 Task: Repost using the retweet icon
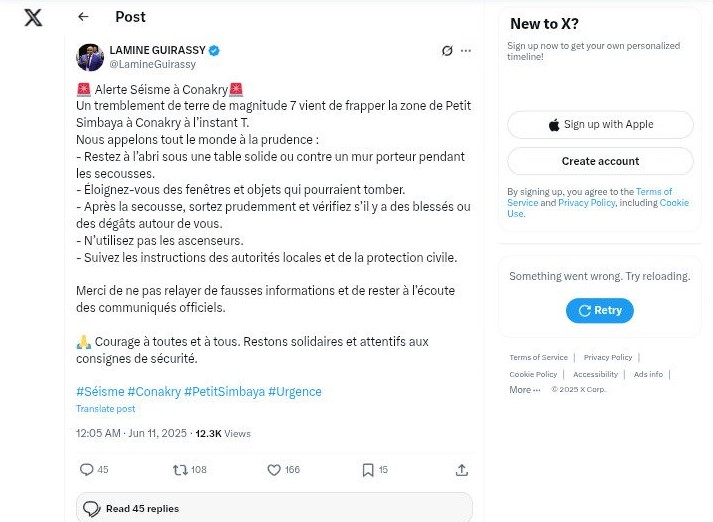click(x=180, y=470)
